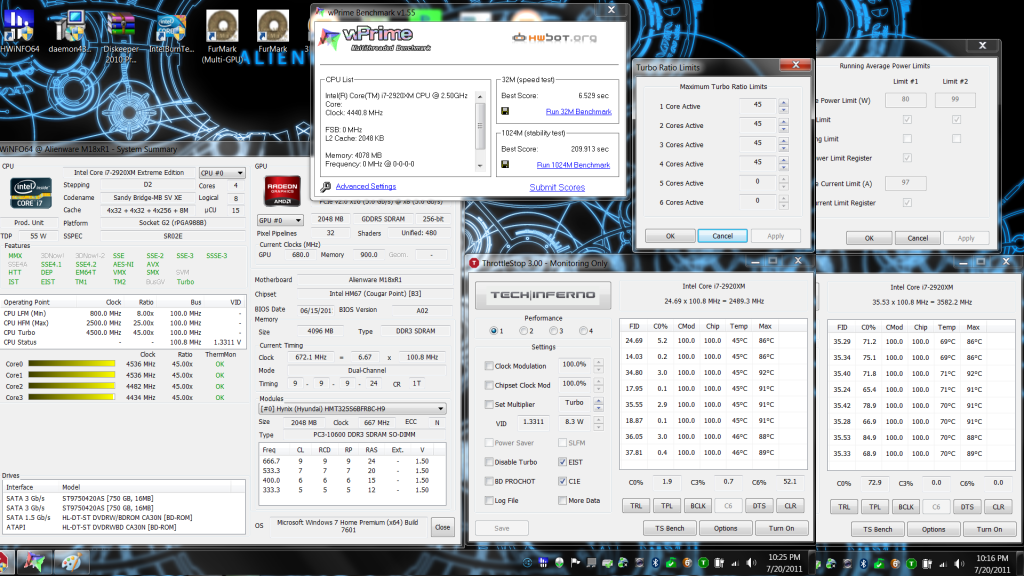
Task: Click Run 32M Benchmark link
Action: [578, 112]
